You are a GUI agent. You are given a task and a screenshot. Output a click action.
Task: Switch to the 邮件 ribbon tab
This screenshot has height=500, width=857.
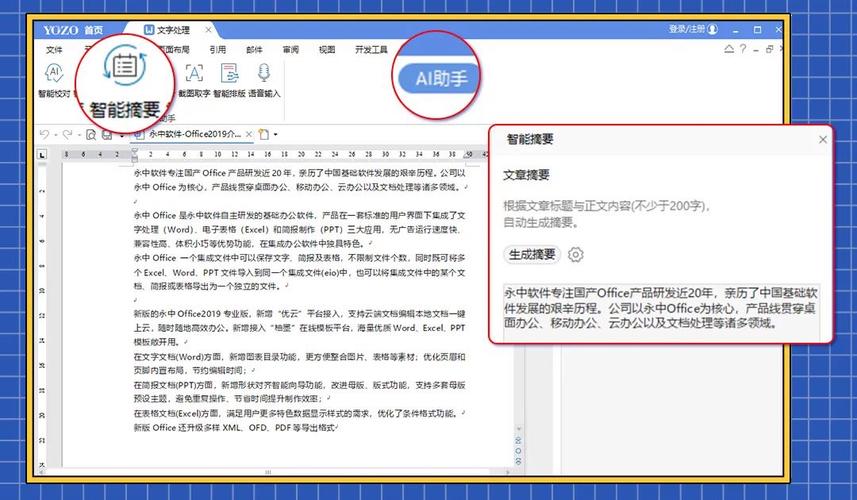coord(254,50)
